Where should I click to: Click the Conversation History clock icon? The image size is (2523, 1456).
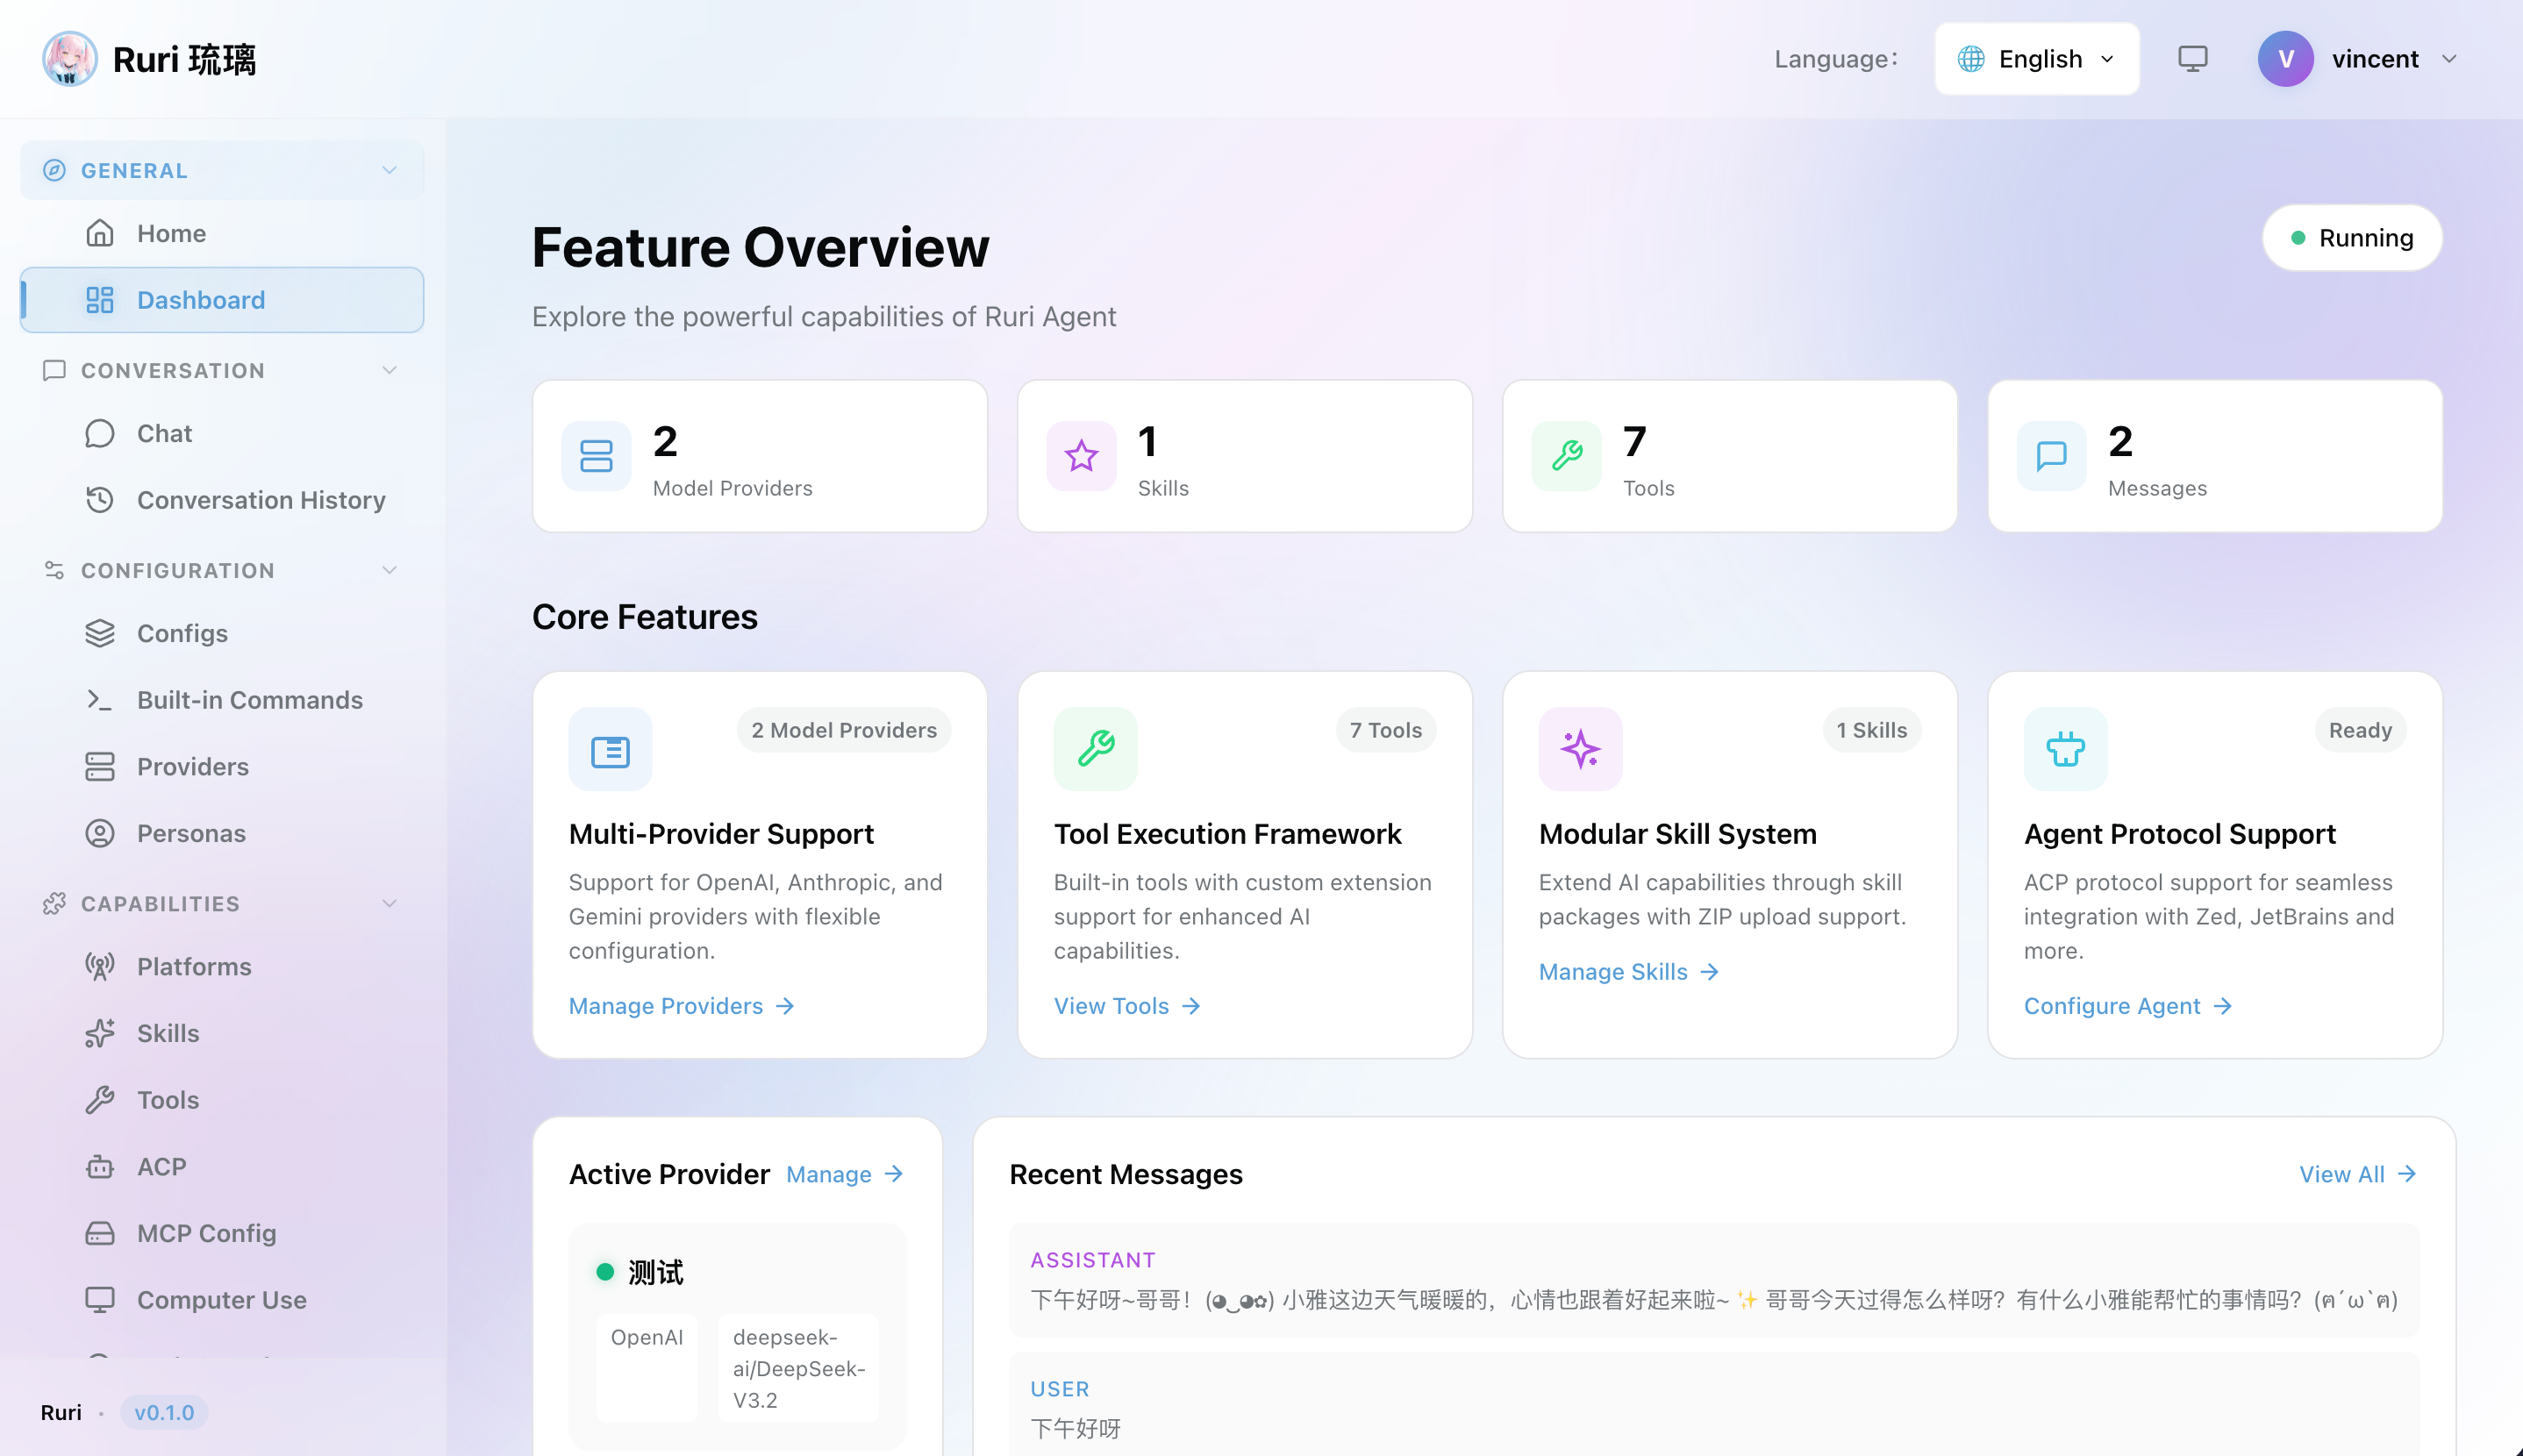tap(100, 500)
